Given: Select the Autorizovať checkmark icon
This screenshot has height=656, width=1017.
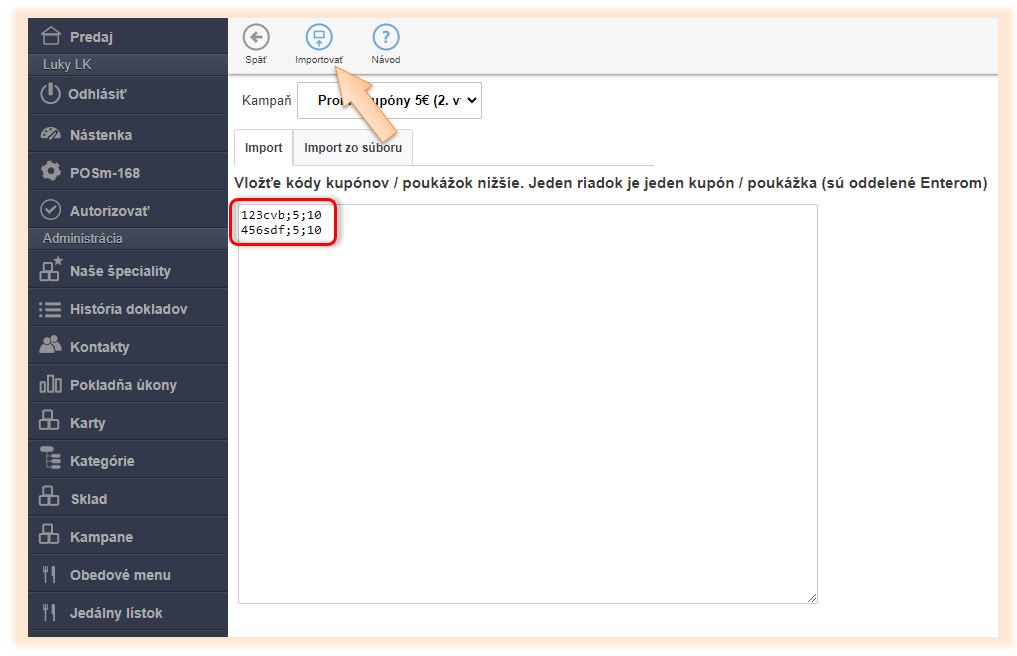Looking at the screenshot, I should (x=50, y=210).
